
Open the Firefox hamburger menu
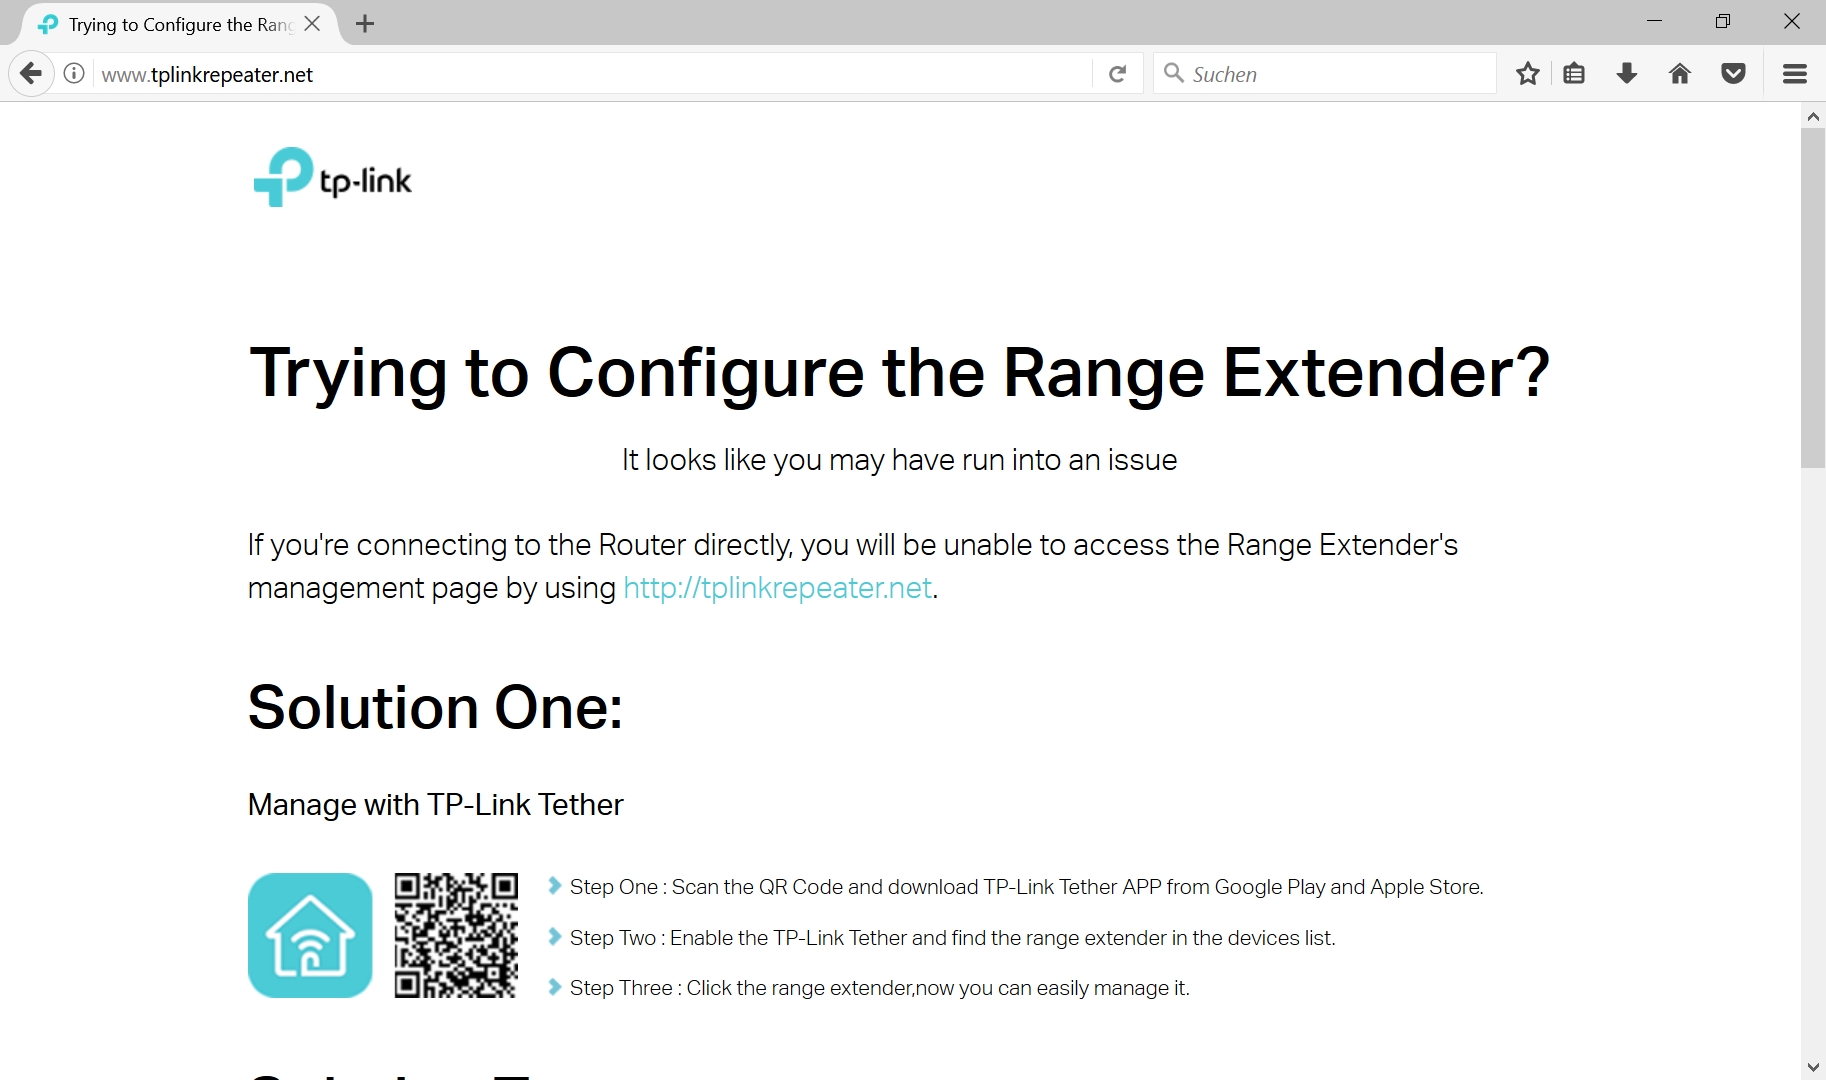coord(1795,74)
